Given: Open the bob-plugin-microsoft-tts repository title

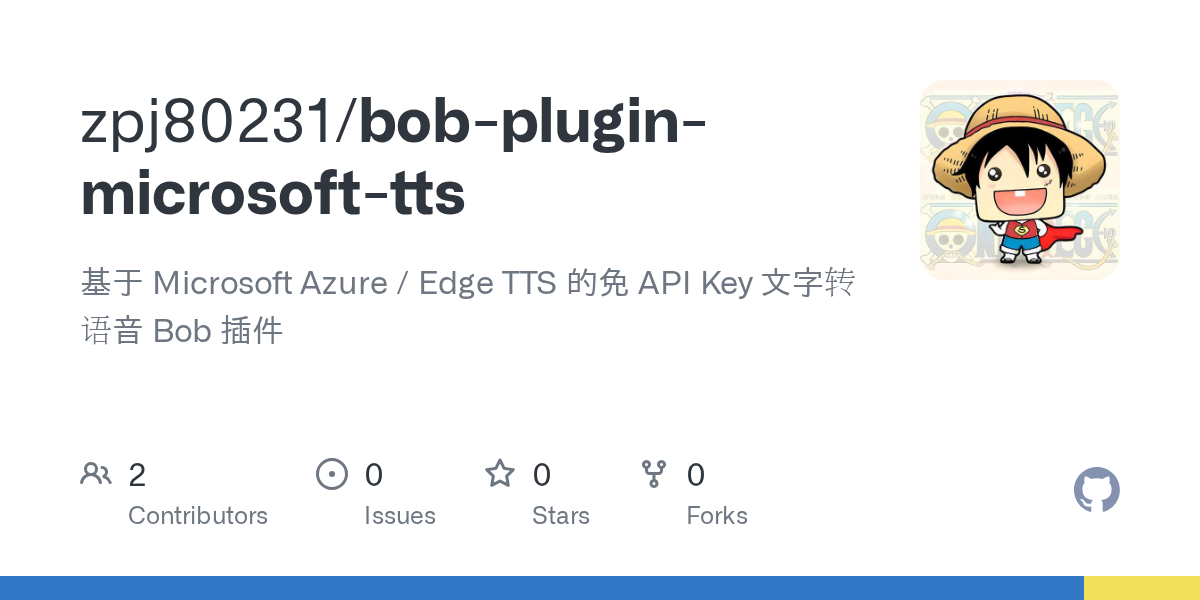Looking at the screenshot, I should [x=394, y=158].
